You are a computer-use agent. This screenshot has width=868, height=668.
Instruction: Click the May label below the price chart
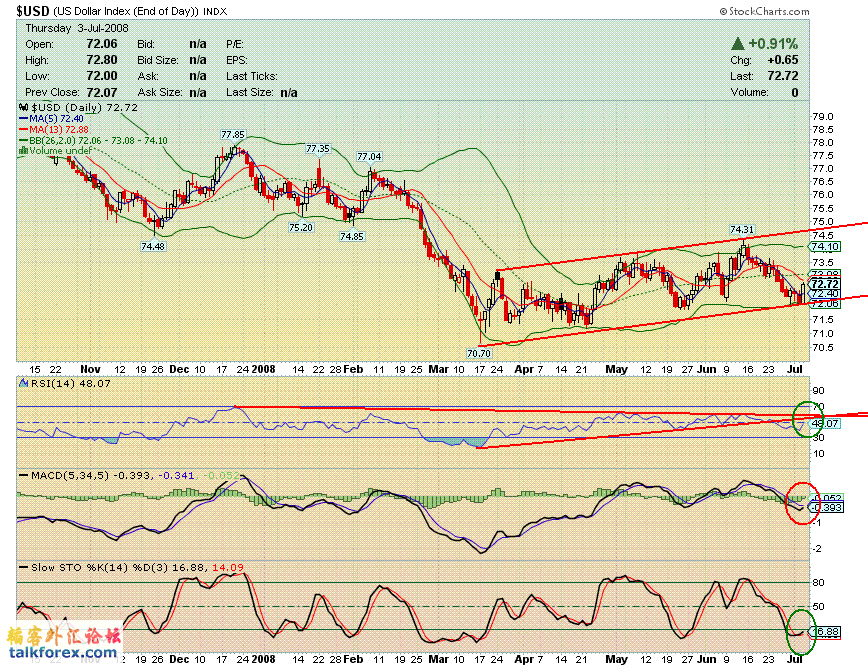pyautogui.click(x=616, y=369)
